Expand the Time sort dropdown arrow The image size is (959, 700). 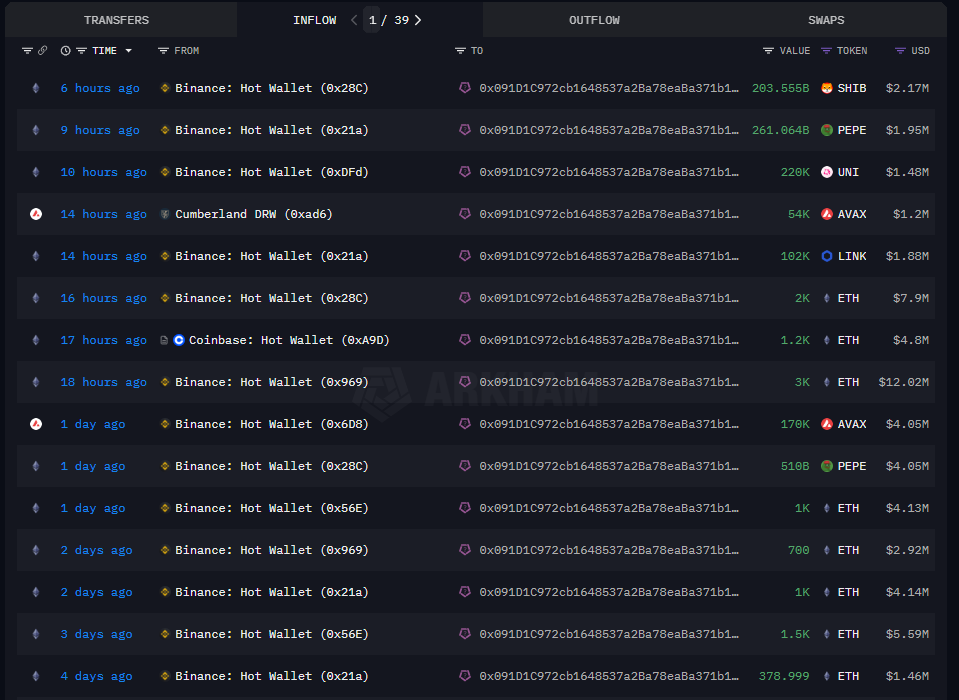[x=128, y=51]
